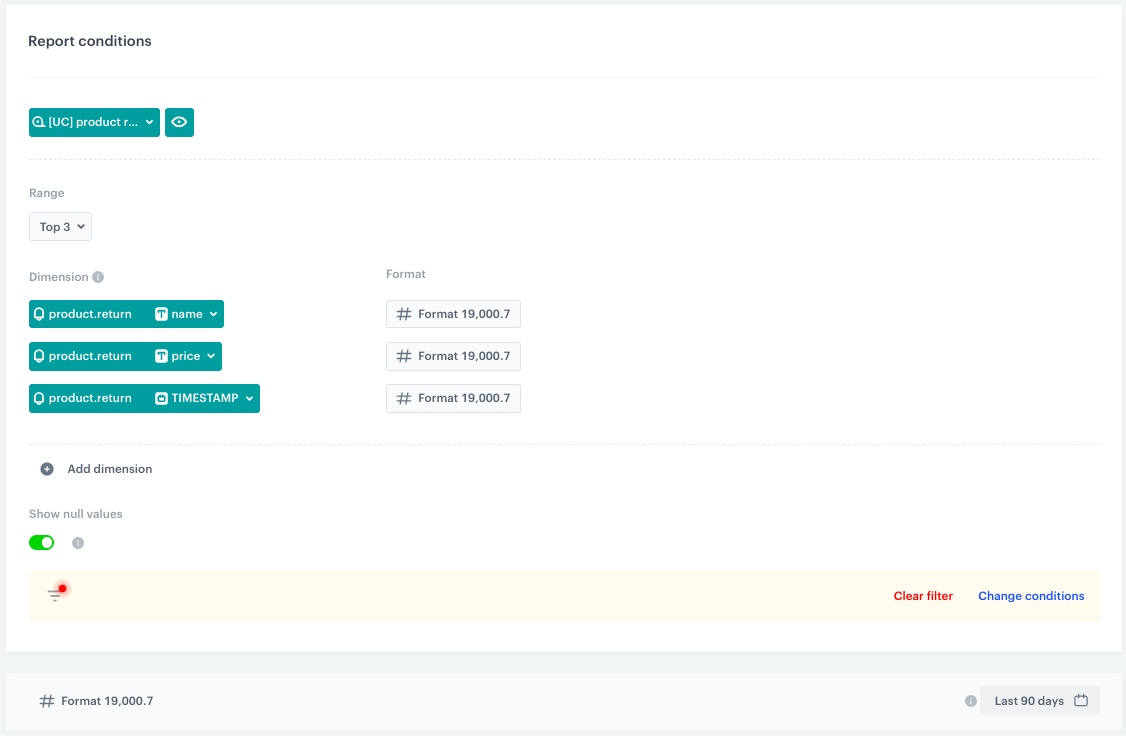Click Change conditions link

pos(1031,596)
